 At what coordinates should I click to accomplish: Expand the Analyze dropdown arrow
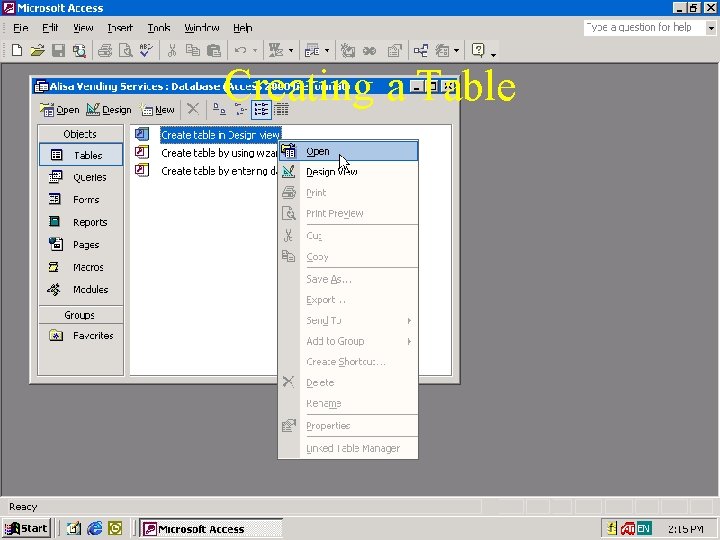[327, 51]
